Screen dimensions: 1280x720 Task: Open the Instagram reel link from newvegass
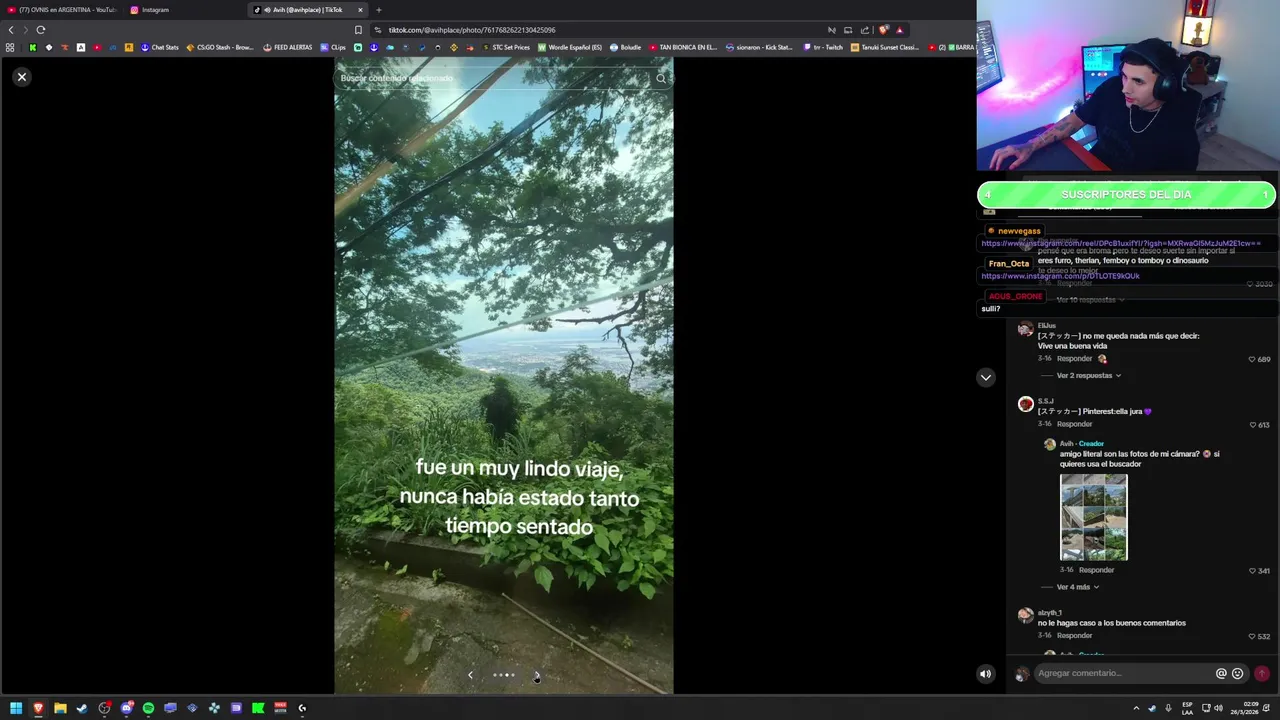pyautogui.click(x=1121, y=243)
